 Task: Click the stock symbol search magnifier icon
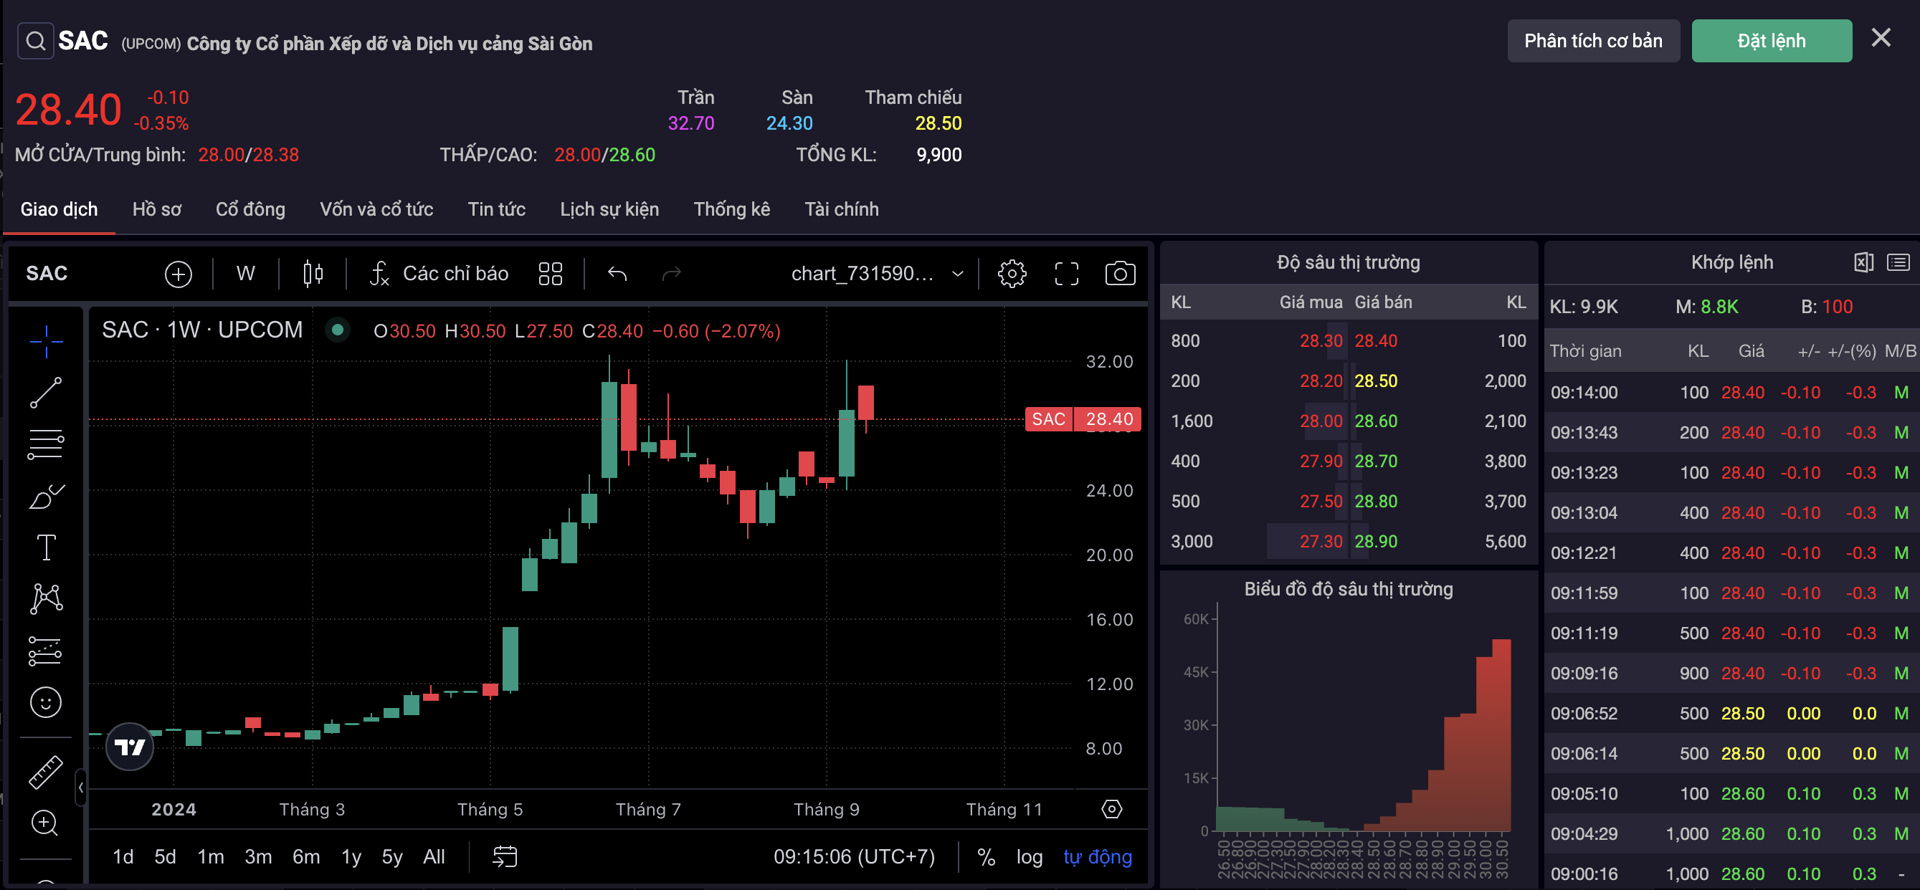point(36,41)
